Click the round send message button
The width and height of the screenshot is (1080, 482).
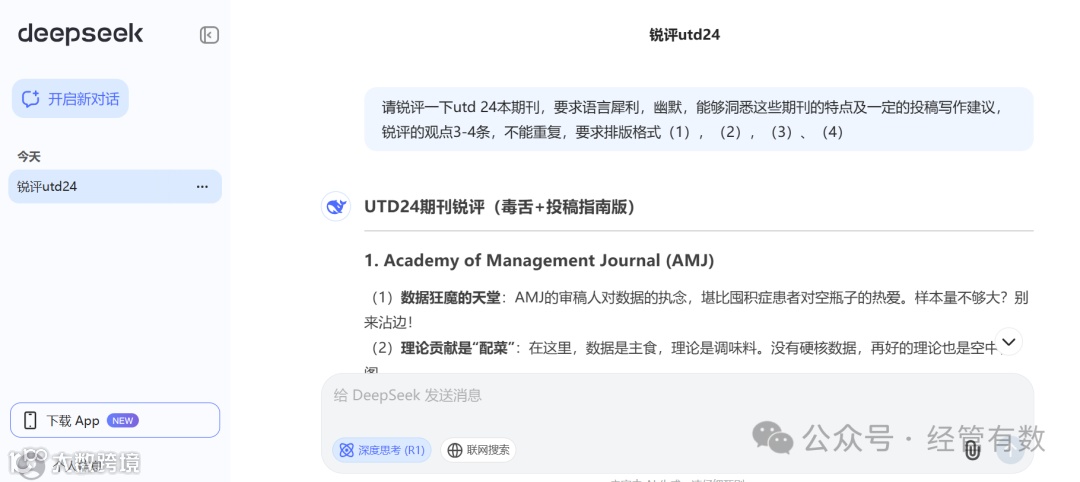point(1011,451)
